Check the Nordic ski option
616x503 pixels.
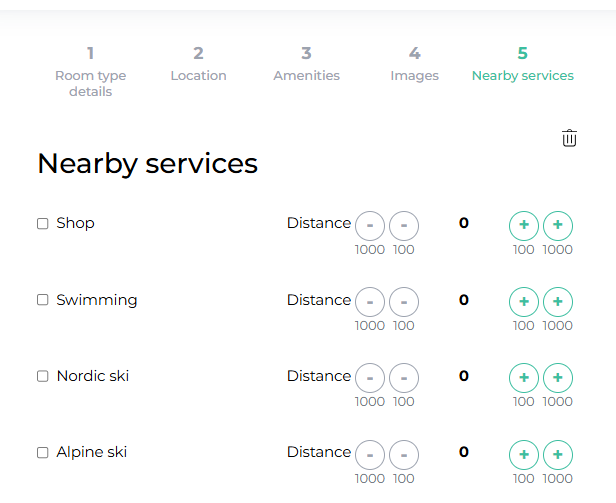(x=43, y=376)
